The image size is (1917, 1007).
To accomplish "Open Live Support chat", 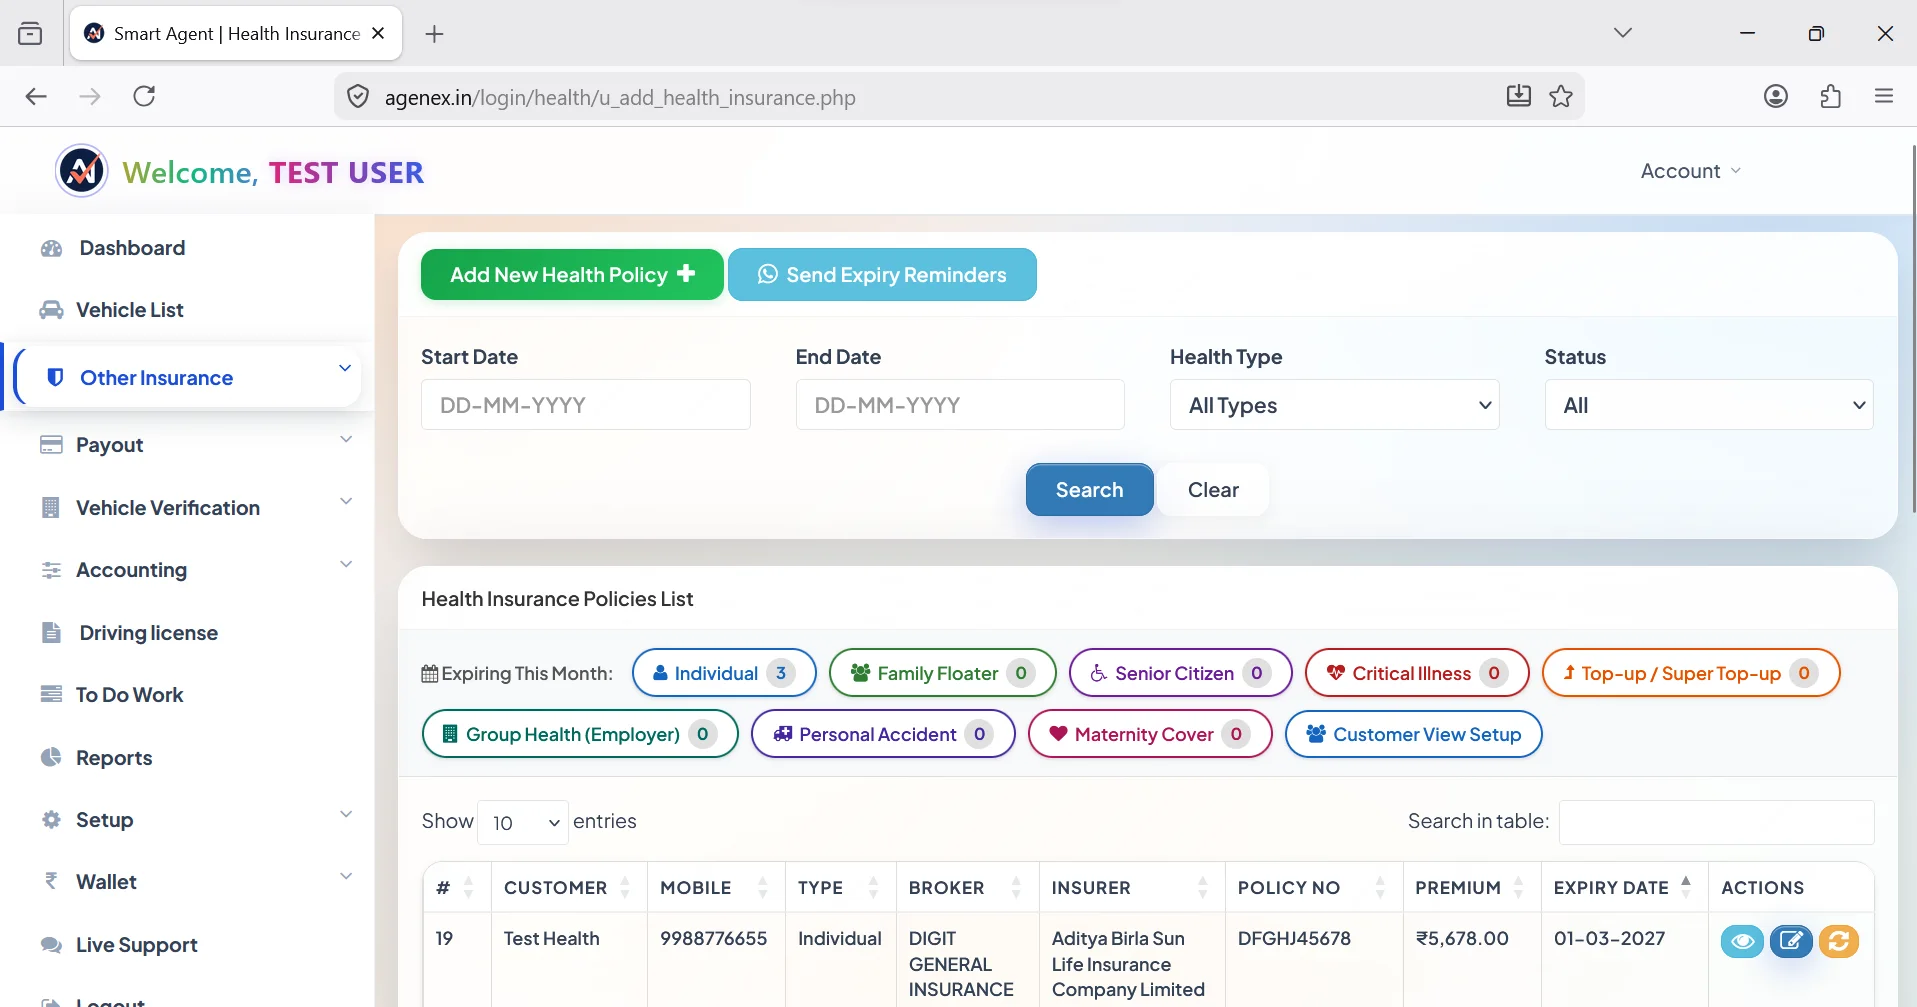I will 136,944.
